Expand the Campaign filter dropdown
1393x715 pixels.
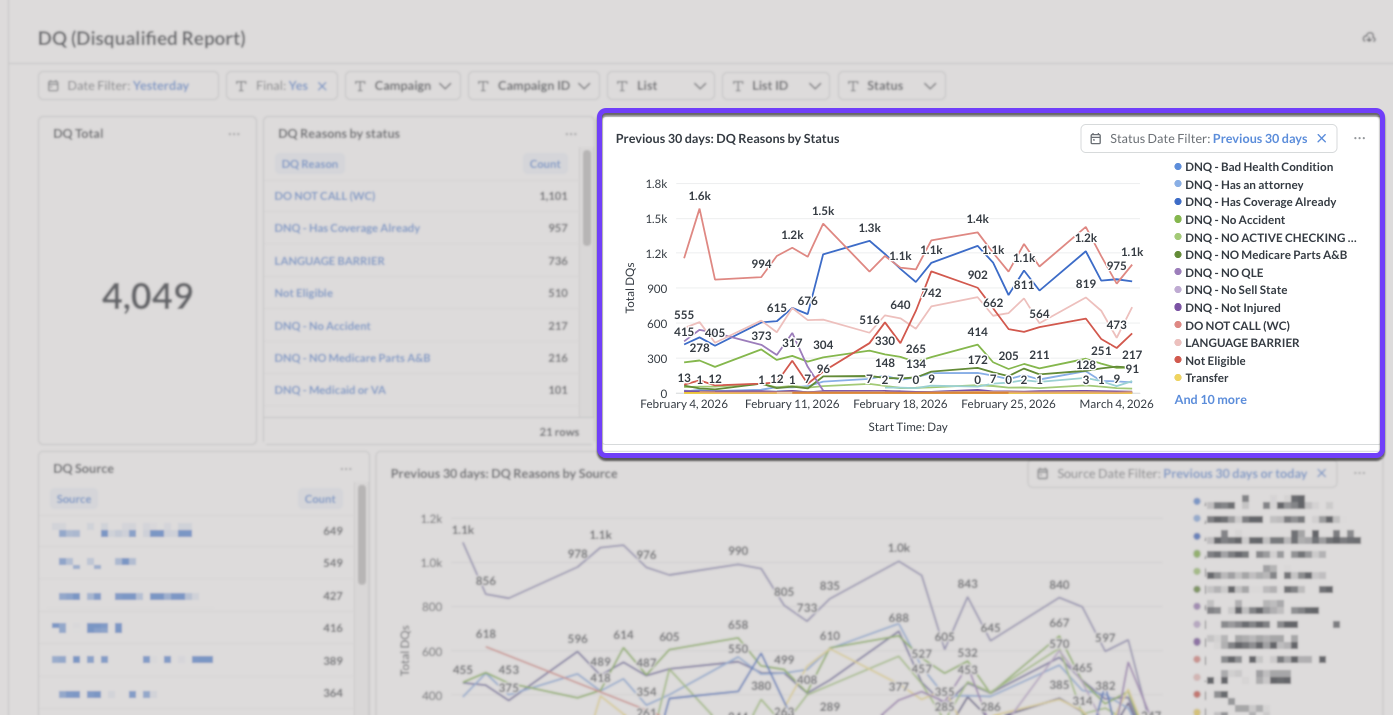(403, 86)
